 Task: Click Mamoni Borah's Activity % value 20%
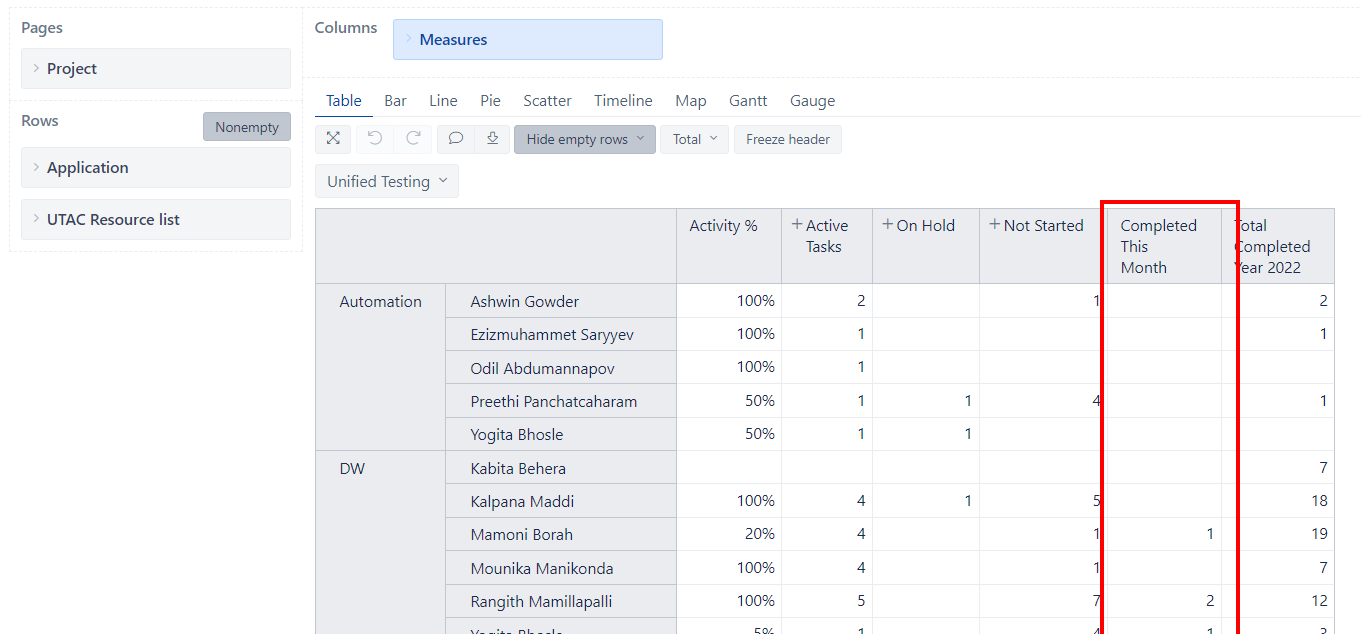pos(759,534)
